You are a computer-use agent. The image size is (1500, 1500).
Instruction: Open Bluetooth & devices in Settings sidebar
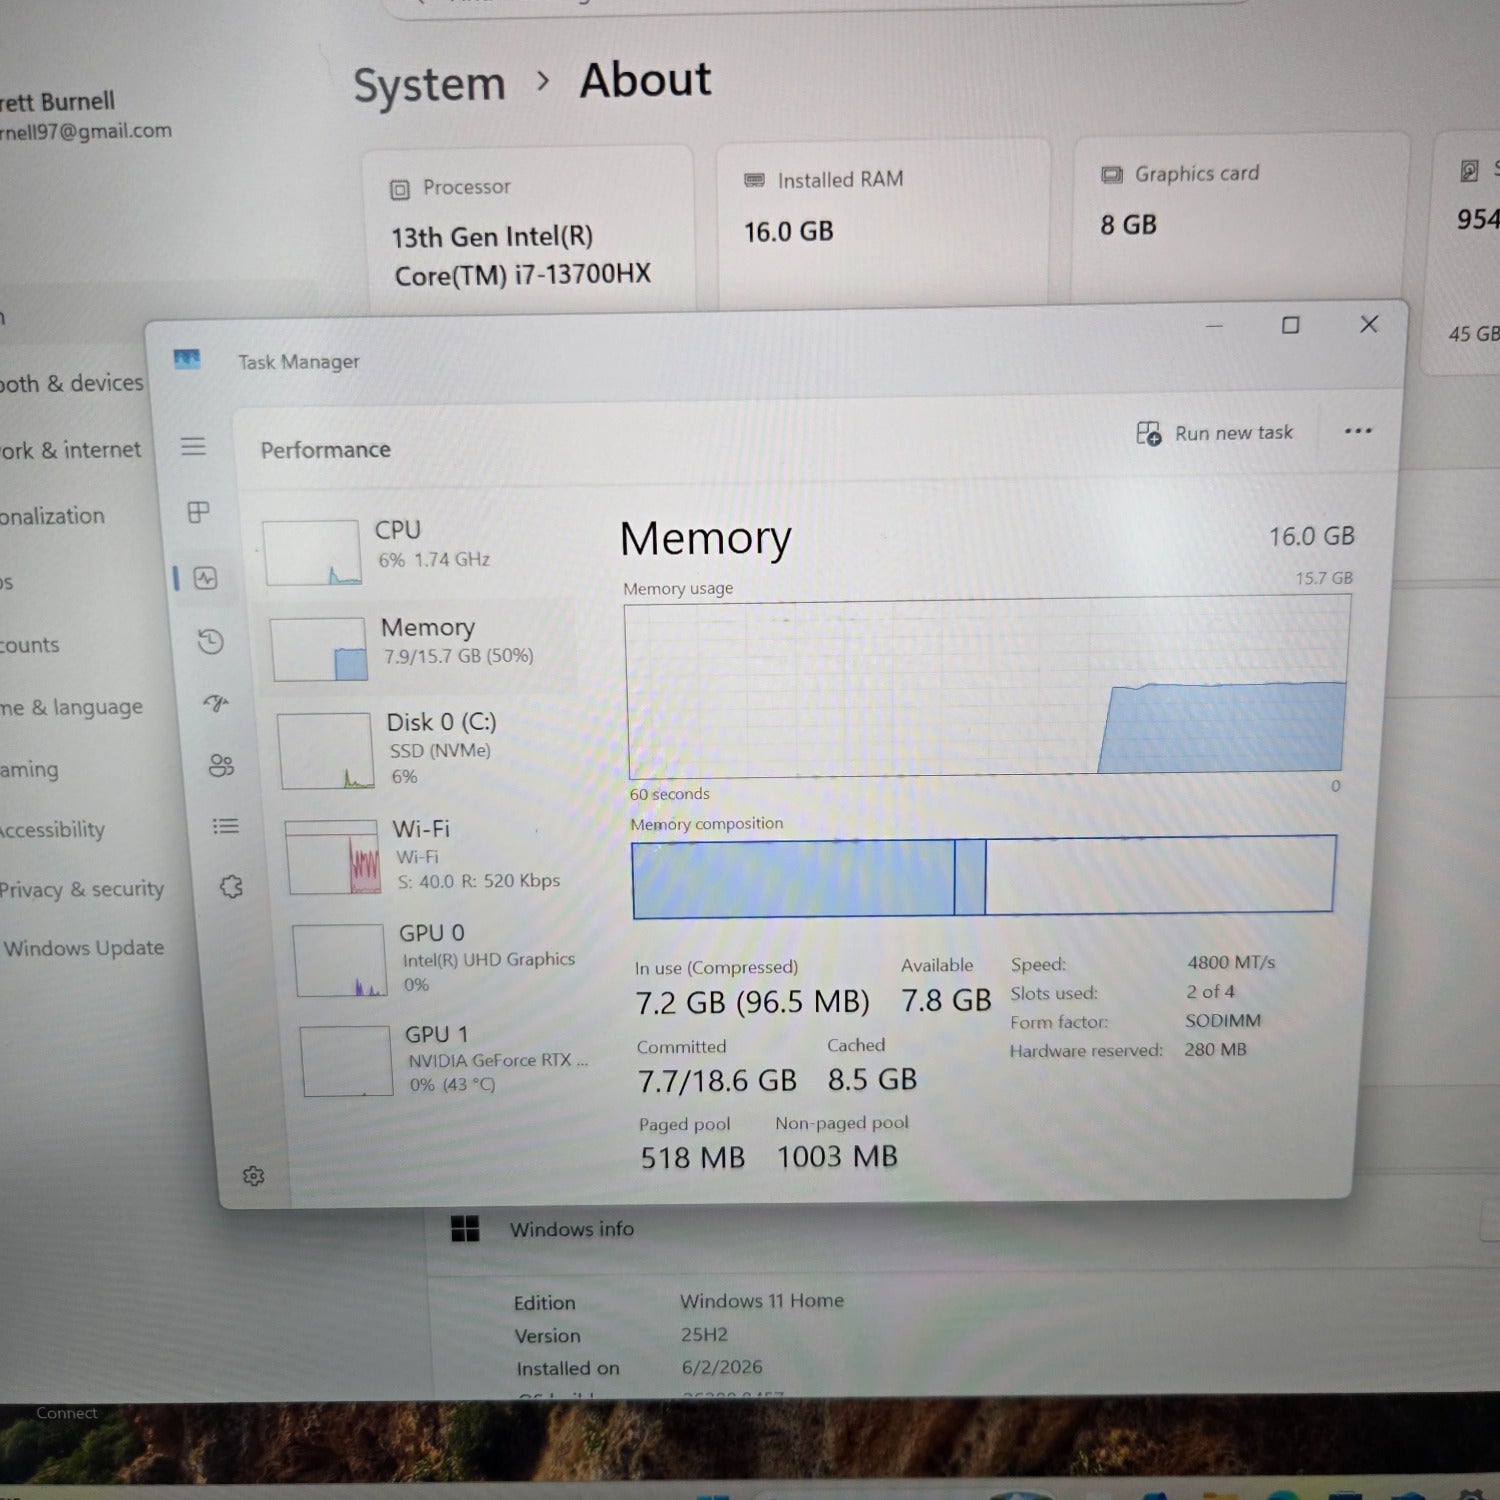71,384
